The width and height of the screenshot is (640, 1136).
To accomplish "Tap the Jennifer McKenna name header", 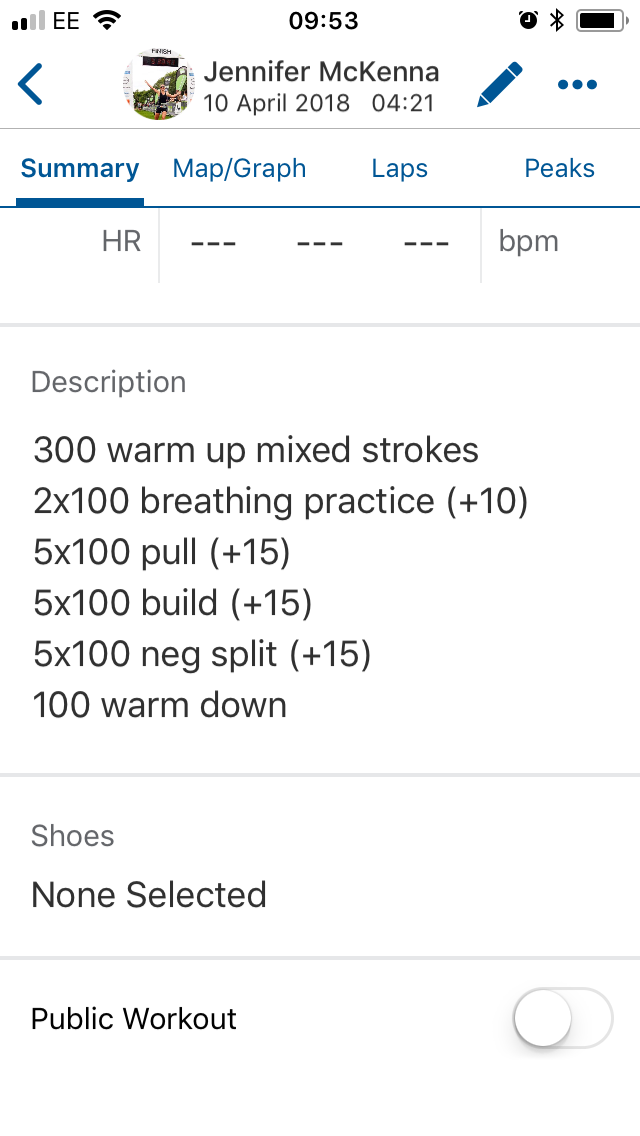I will coord(321,72).
